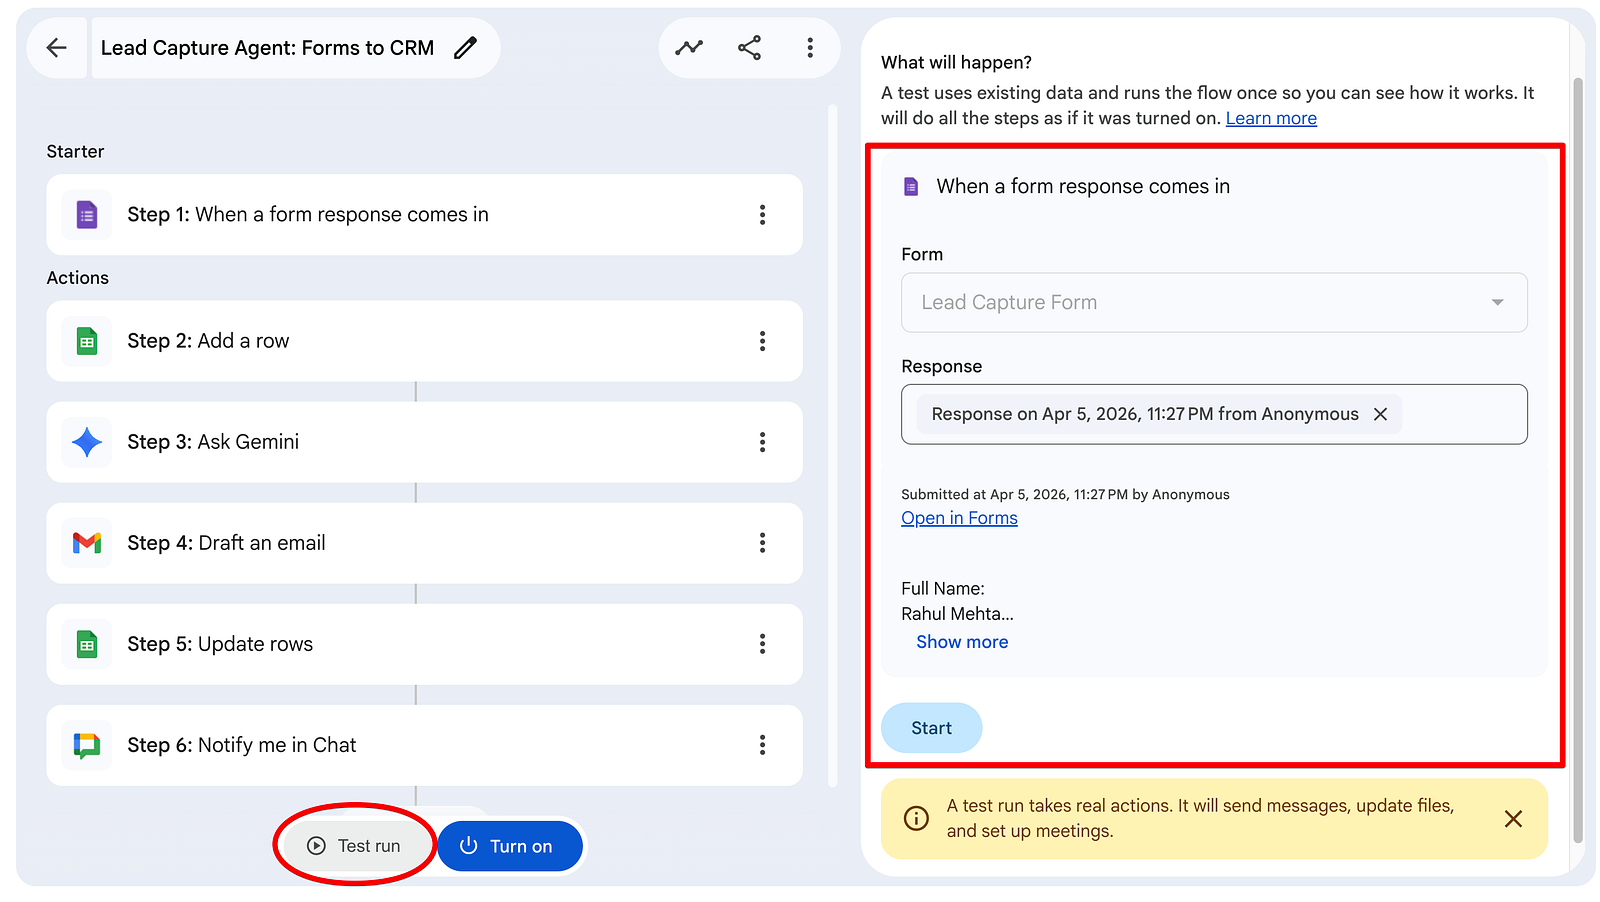Turn on the flow

[510, 846]
